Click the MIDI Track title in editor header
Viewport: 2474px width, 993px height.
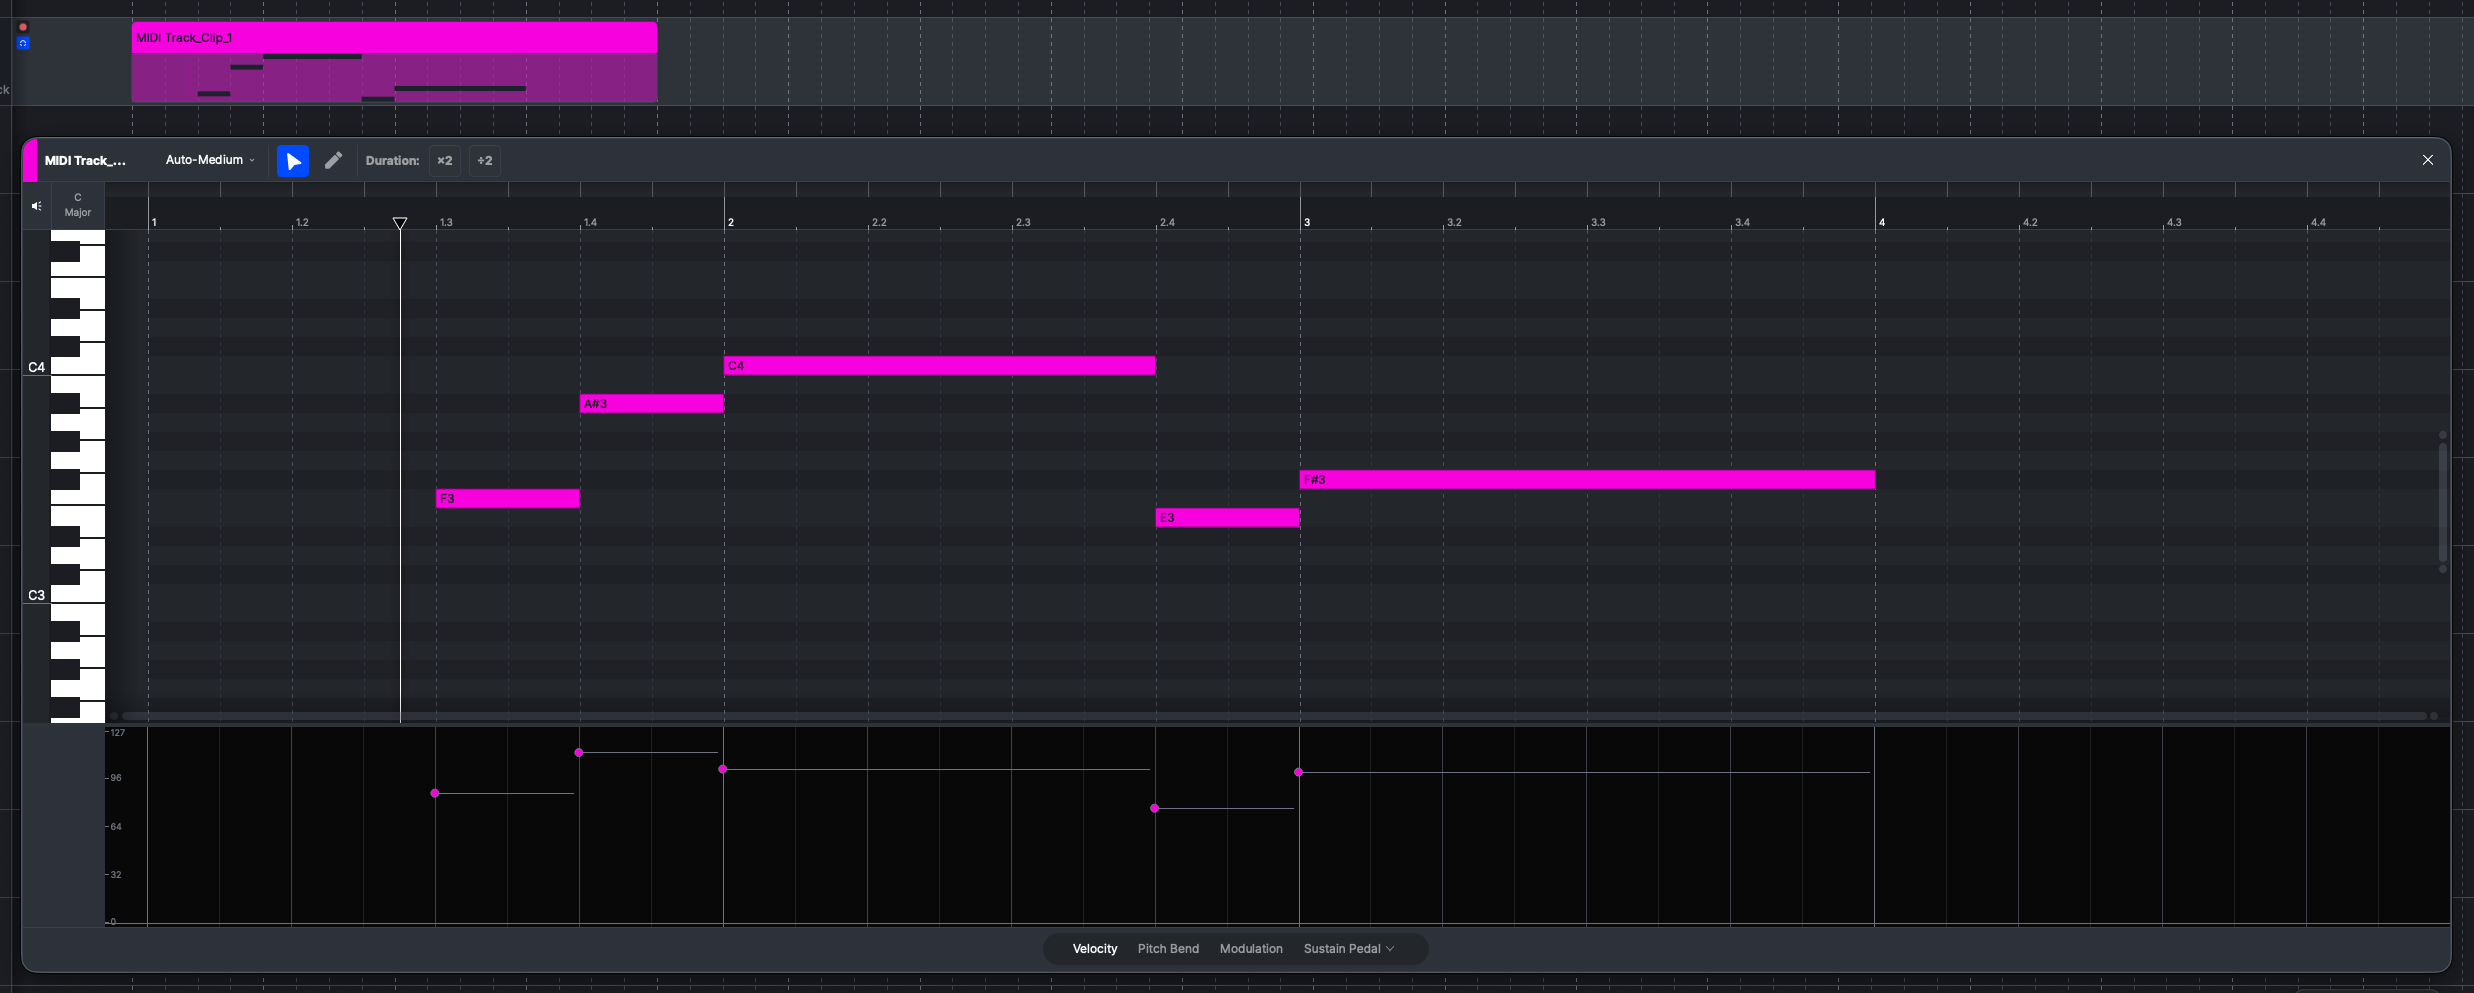click(85, 161)
